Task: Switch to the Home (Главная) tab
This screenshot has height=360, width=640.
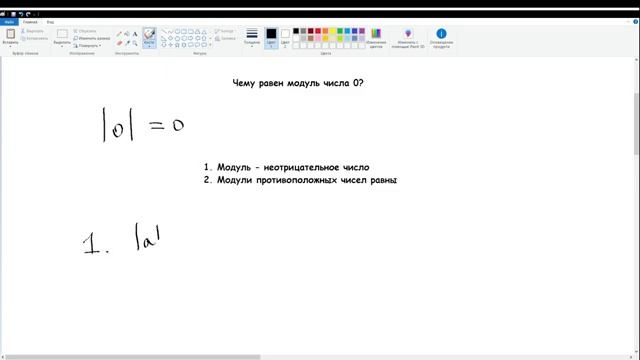Action: click(x=30, y=22)
